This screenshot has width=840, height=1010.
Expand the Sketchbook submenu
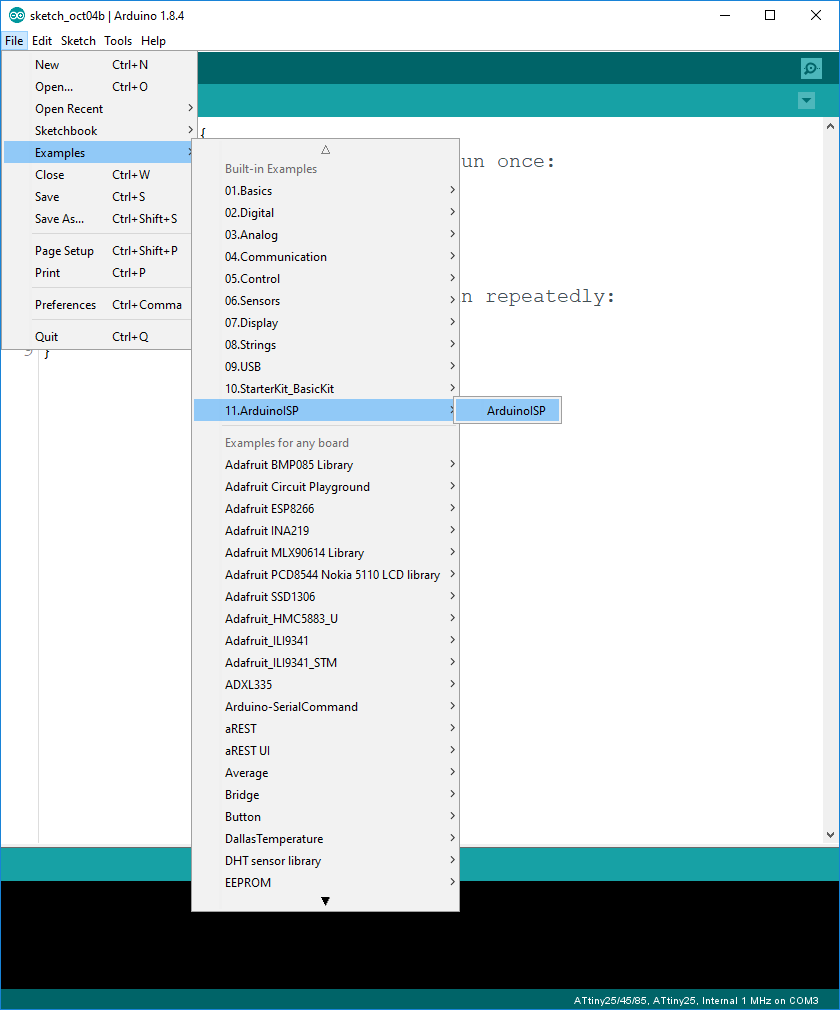tap(98, 131)
